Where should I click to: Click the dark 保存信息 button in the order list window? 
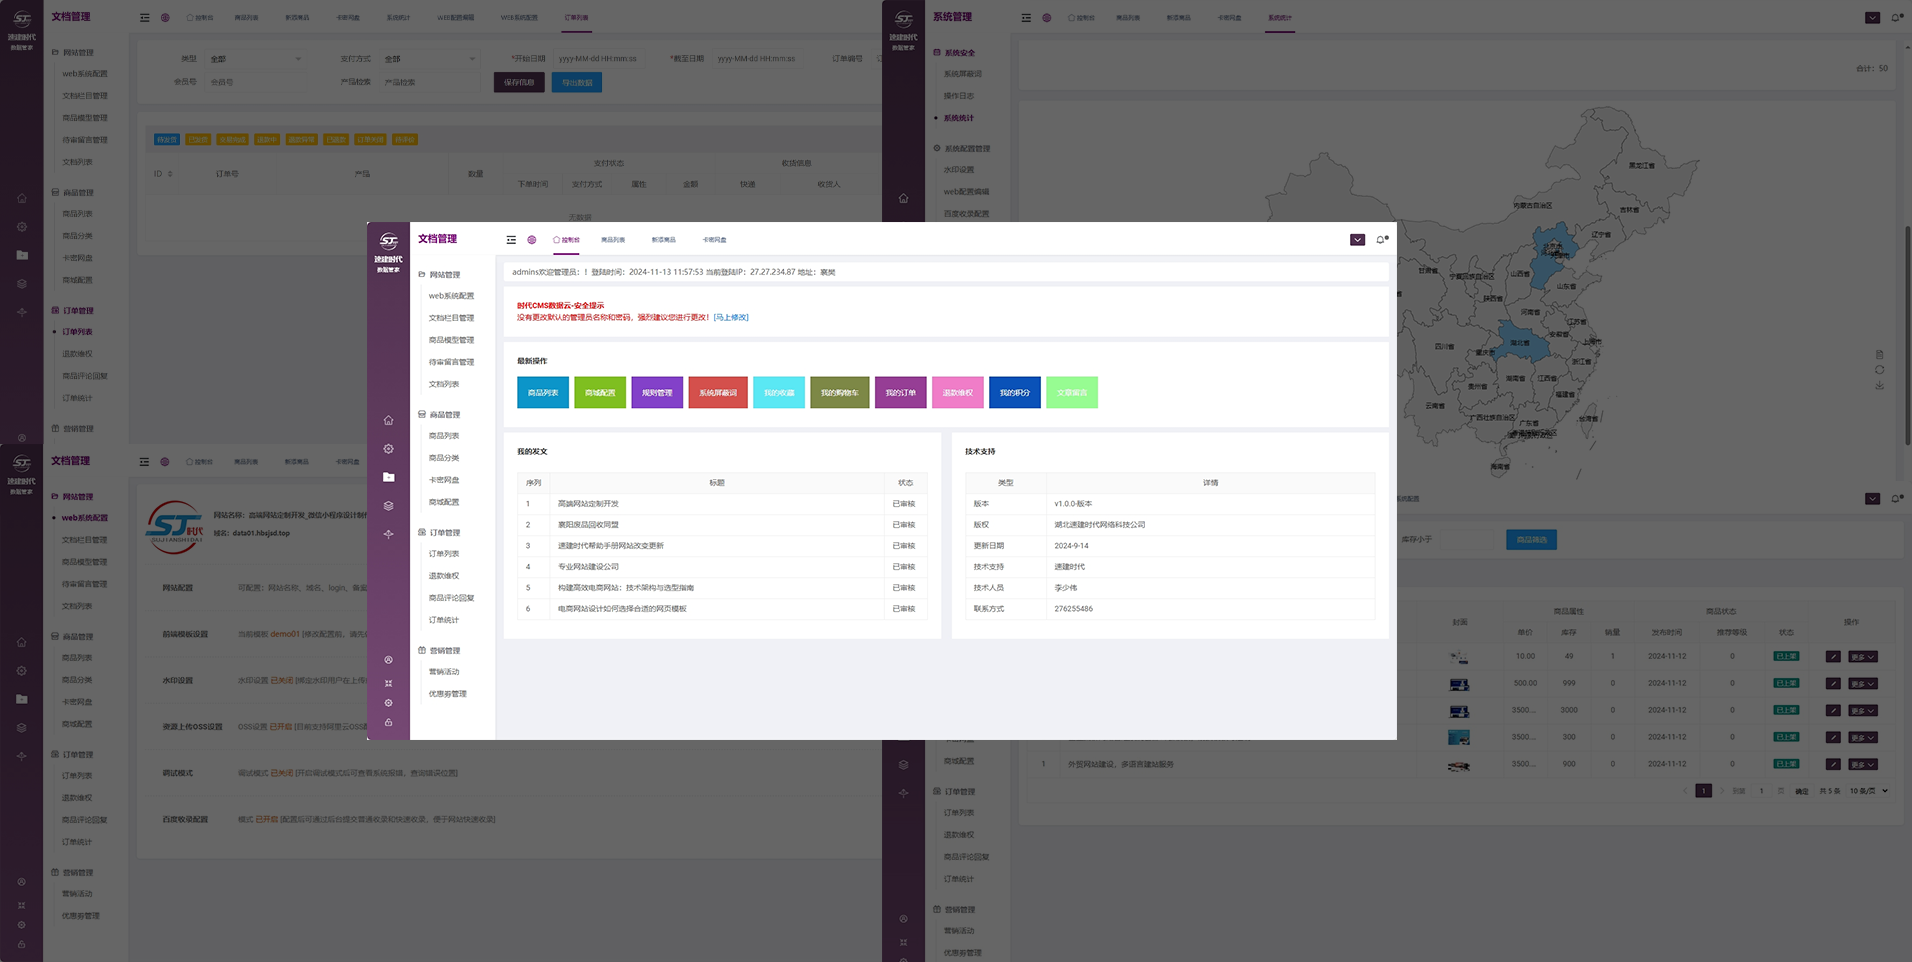(519, 83)
